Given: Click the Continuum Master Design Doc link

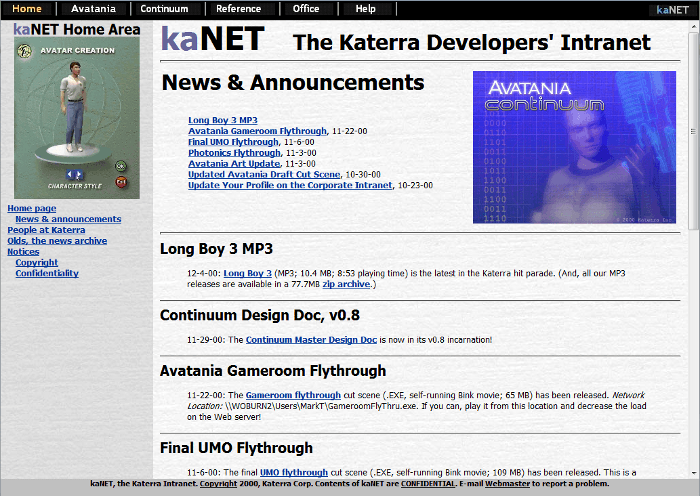Looking at the screenshot, I should coord(311,340).
